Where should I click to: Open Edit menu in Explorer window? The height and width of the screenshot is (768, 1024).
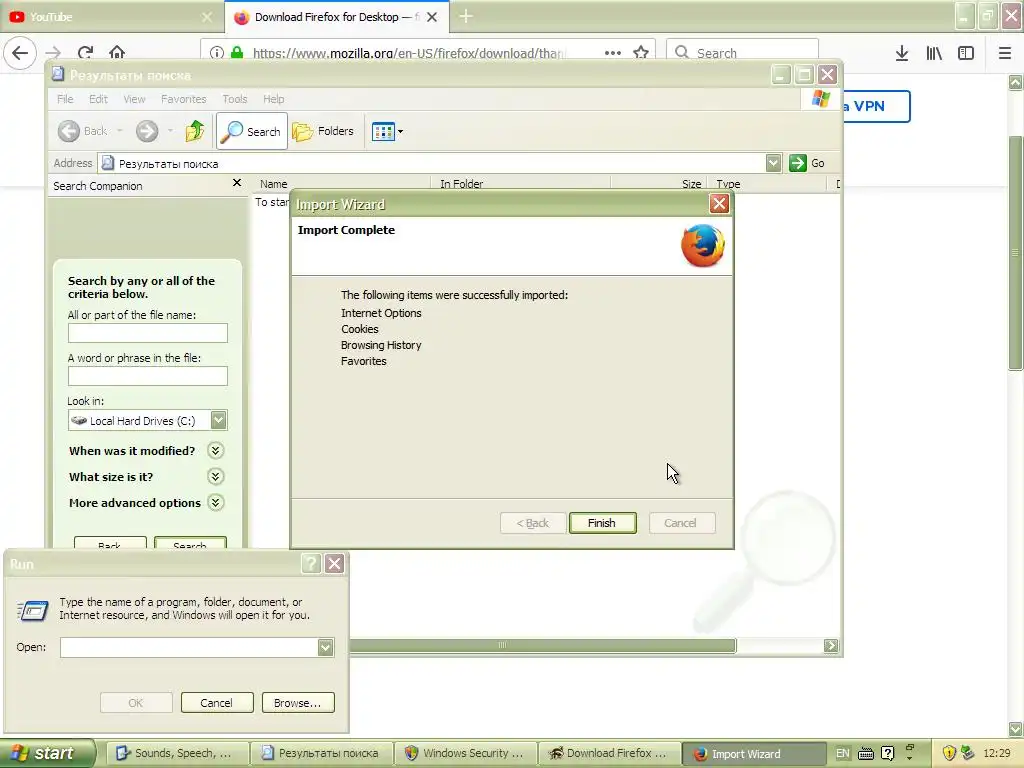pyautogui.click(x=99, y=99)
